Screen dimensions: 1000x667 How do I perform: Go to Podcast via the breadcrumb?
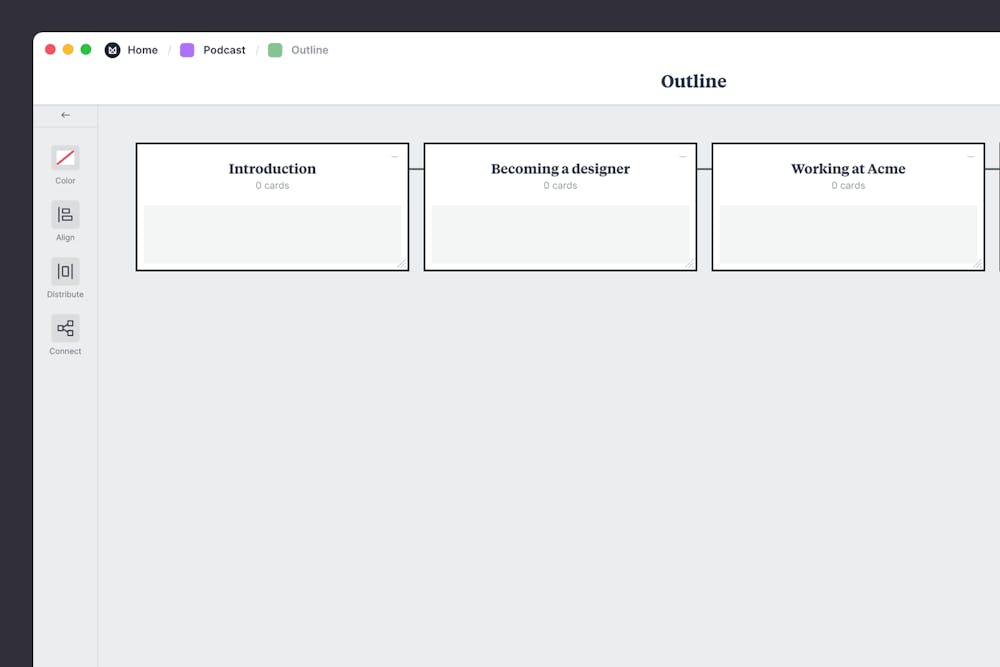[x=223, y=49]
